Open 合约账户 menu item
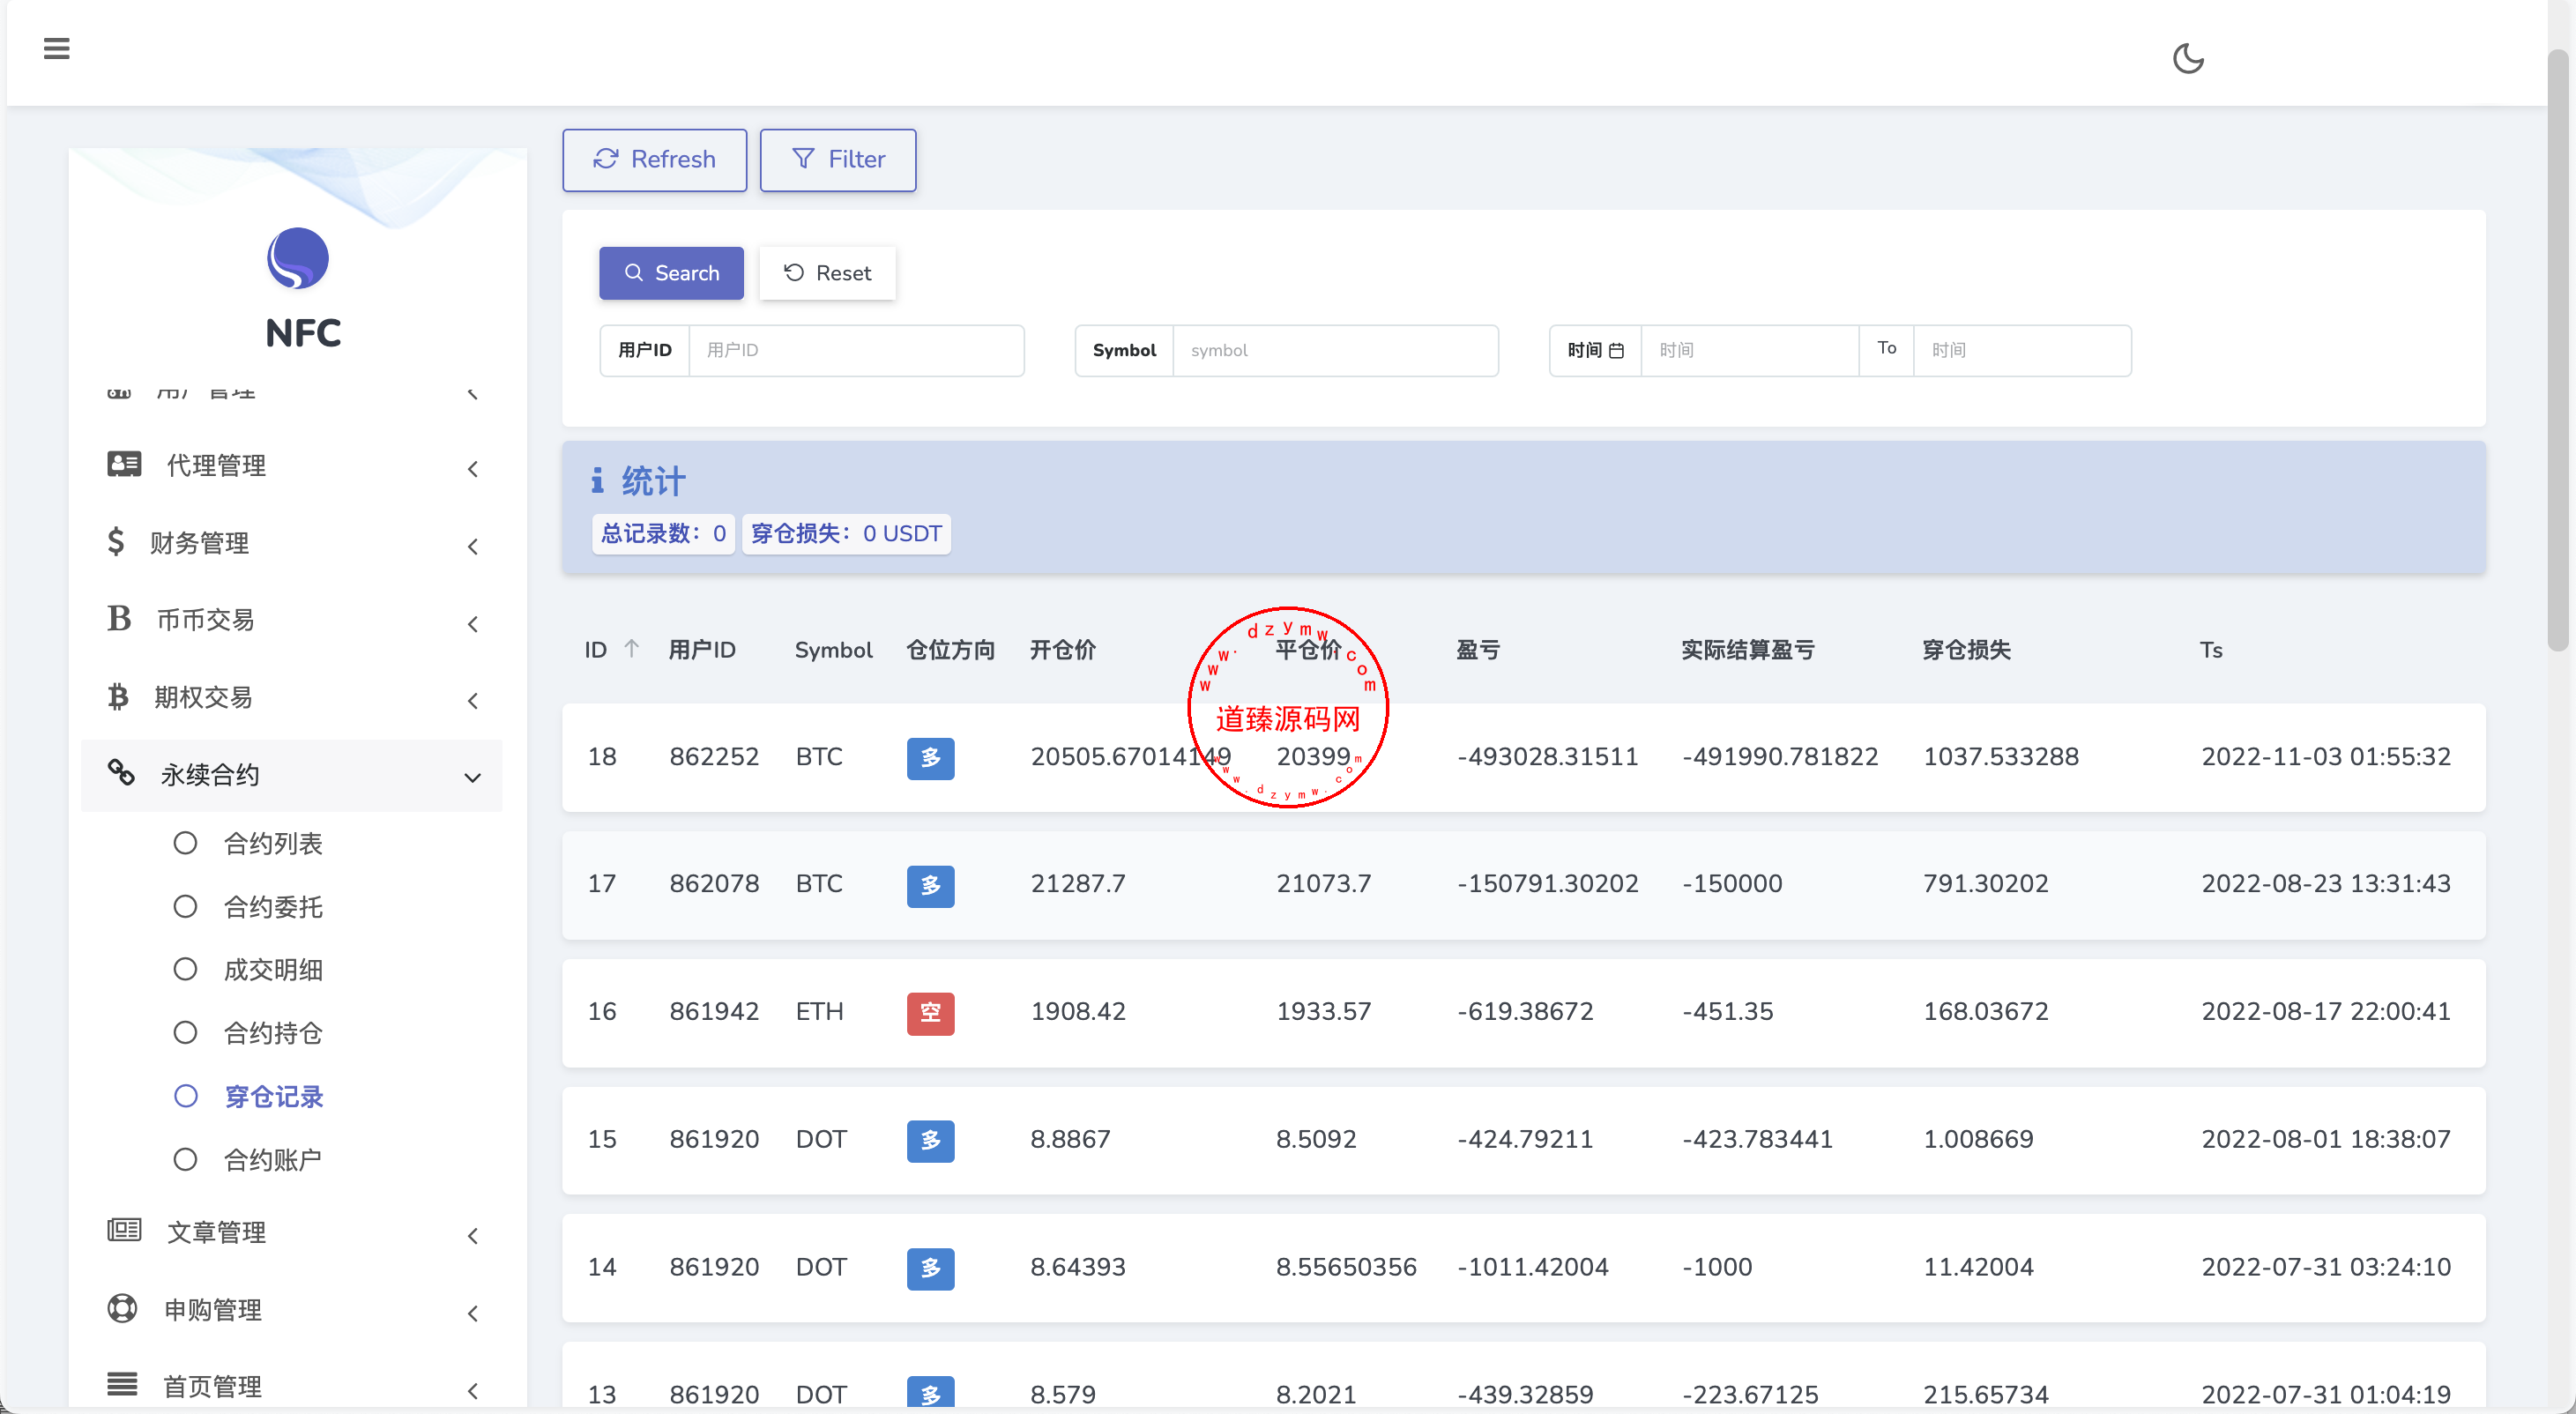Viewport: 2576px width, 1414px height. click(x=273, y=1159)
